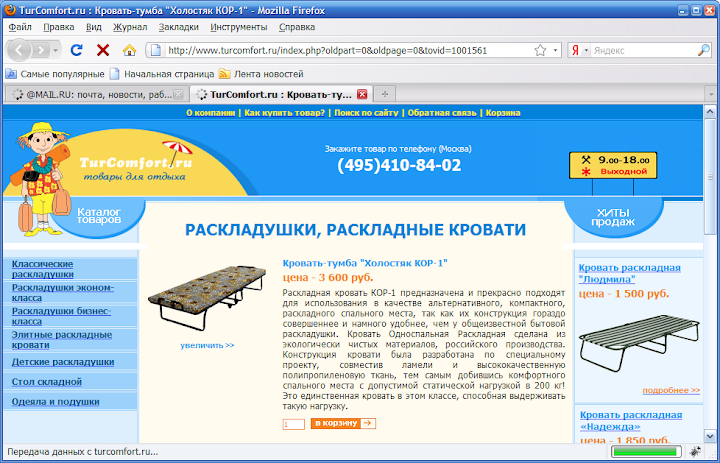
Task: Click the magnifier search icon
Action: tap(703, 51)
